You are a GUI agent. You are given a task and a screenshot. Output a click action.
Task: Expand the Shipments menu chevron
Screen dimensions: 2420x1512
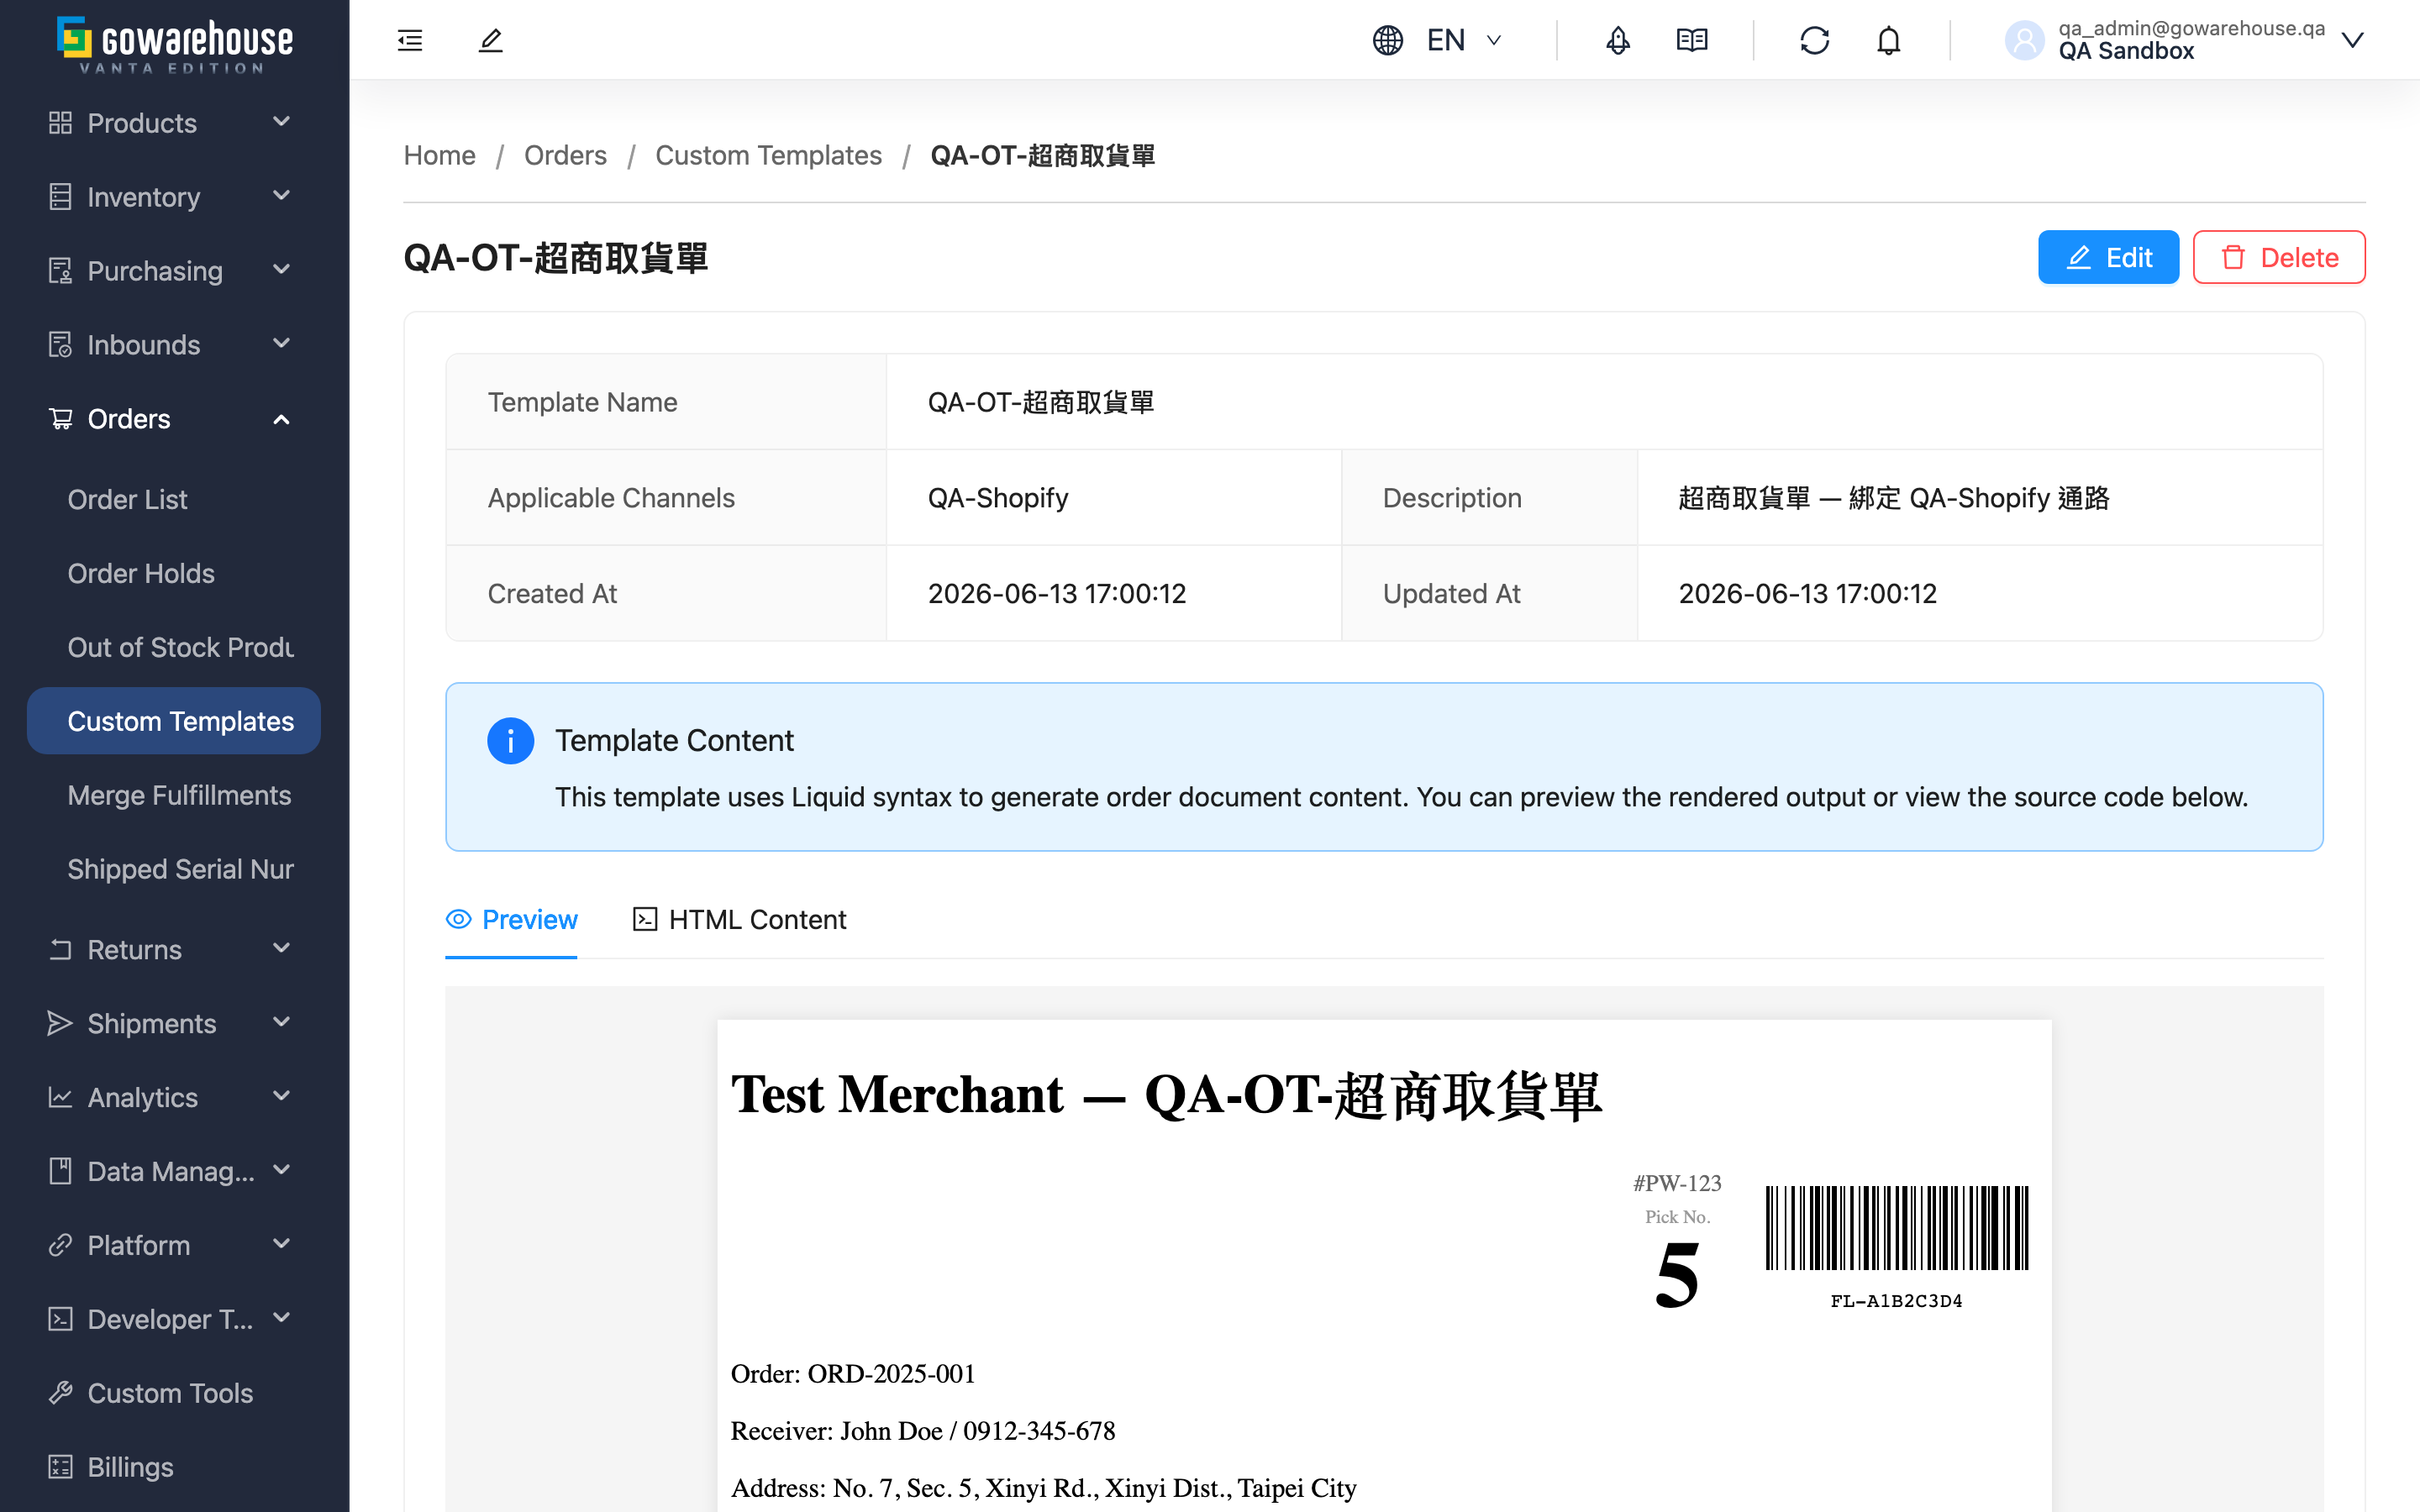point(282,1022)
